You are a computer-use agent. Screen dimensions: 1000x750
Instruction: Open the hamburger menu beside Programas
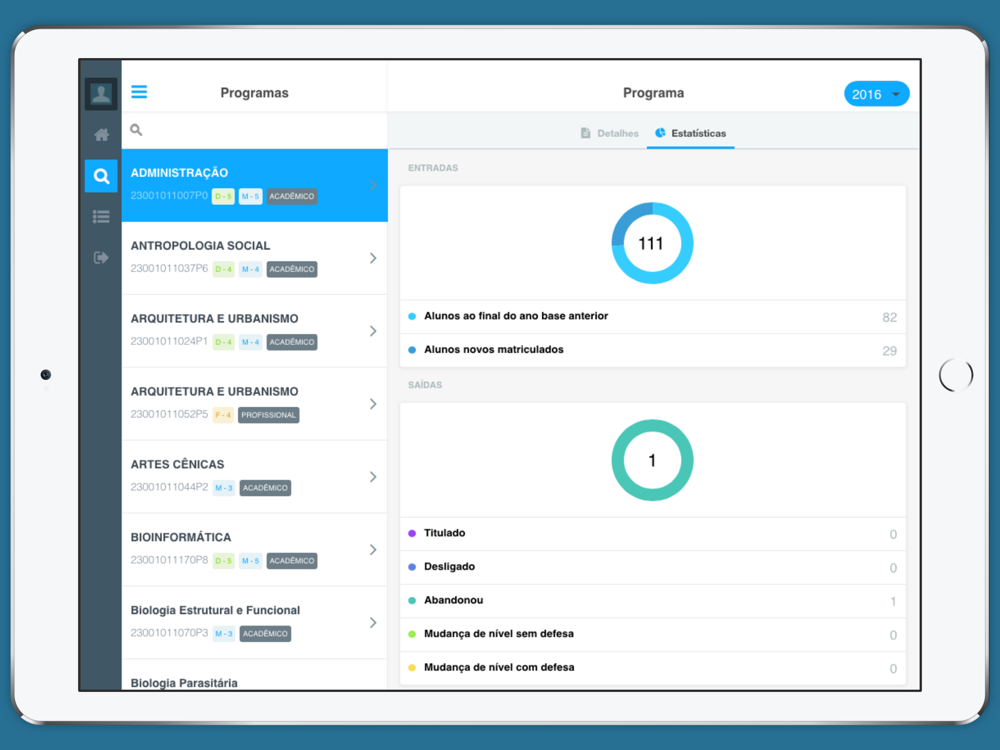click(139, 92)
